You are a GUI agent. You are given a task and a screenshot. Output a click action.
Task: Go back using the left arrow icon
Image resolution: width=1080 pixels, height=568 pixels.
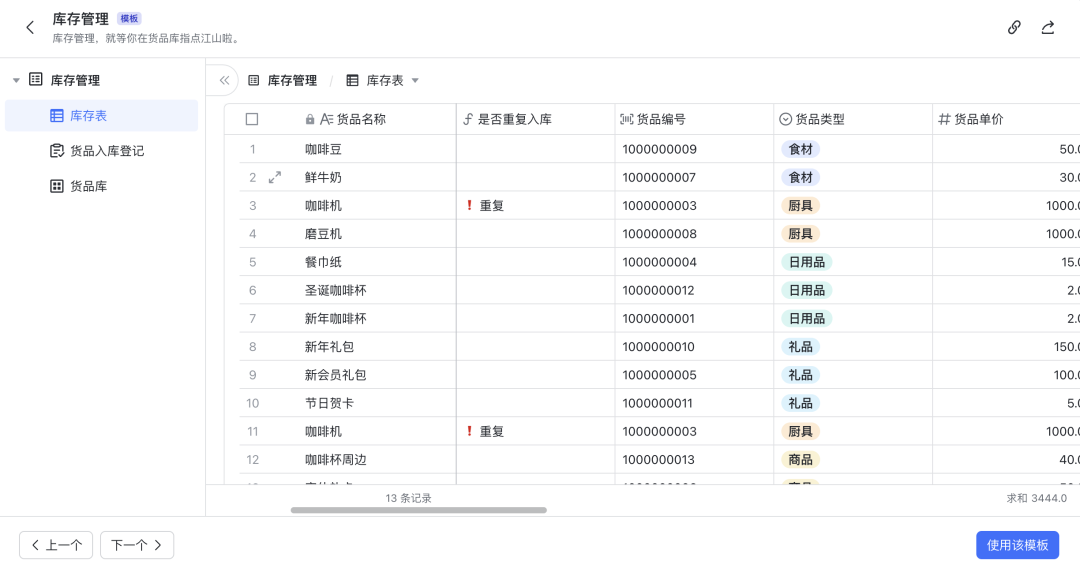point(30,28)
